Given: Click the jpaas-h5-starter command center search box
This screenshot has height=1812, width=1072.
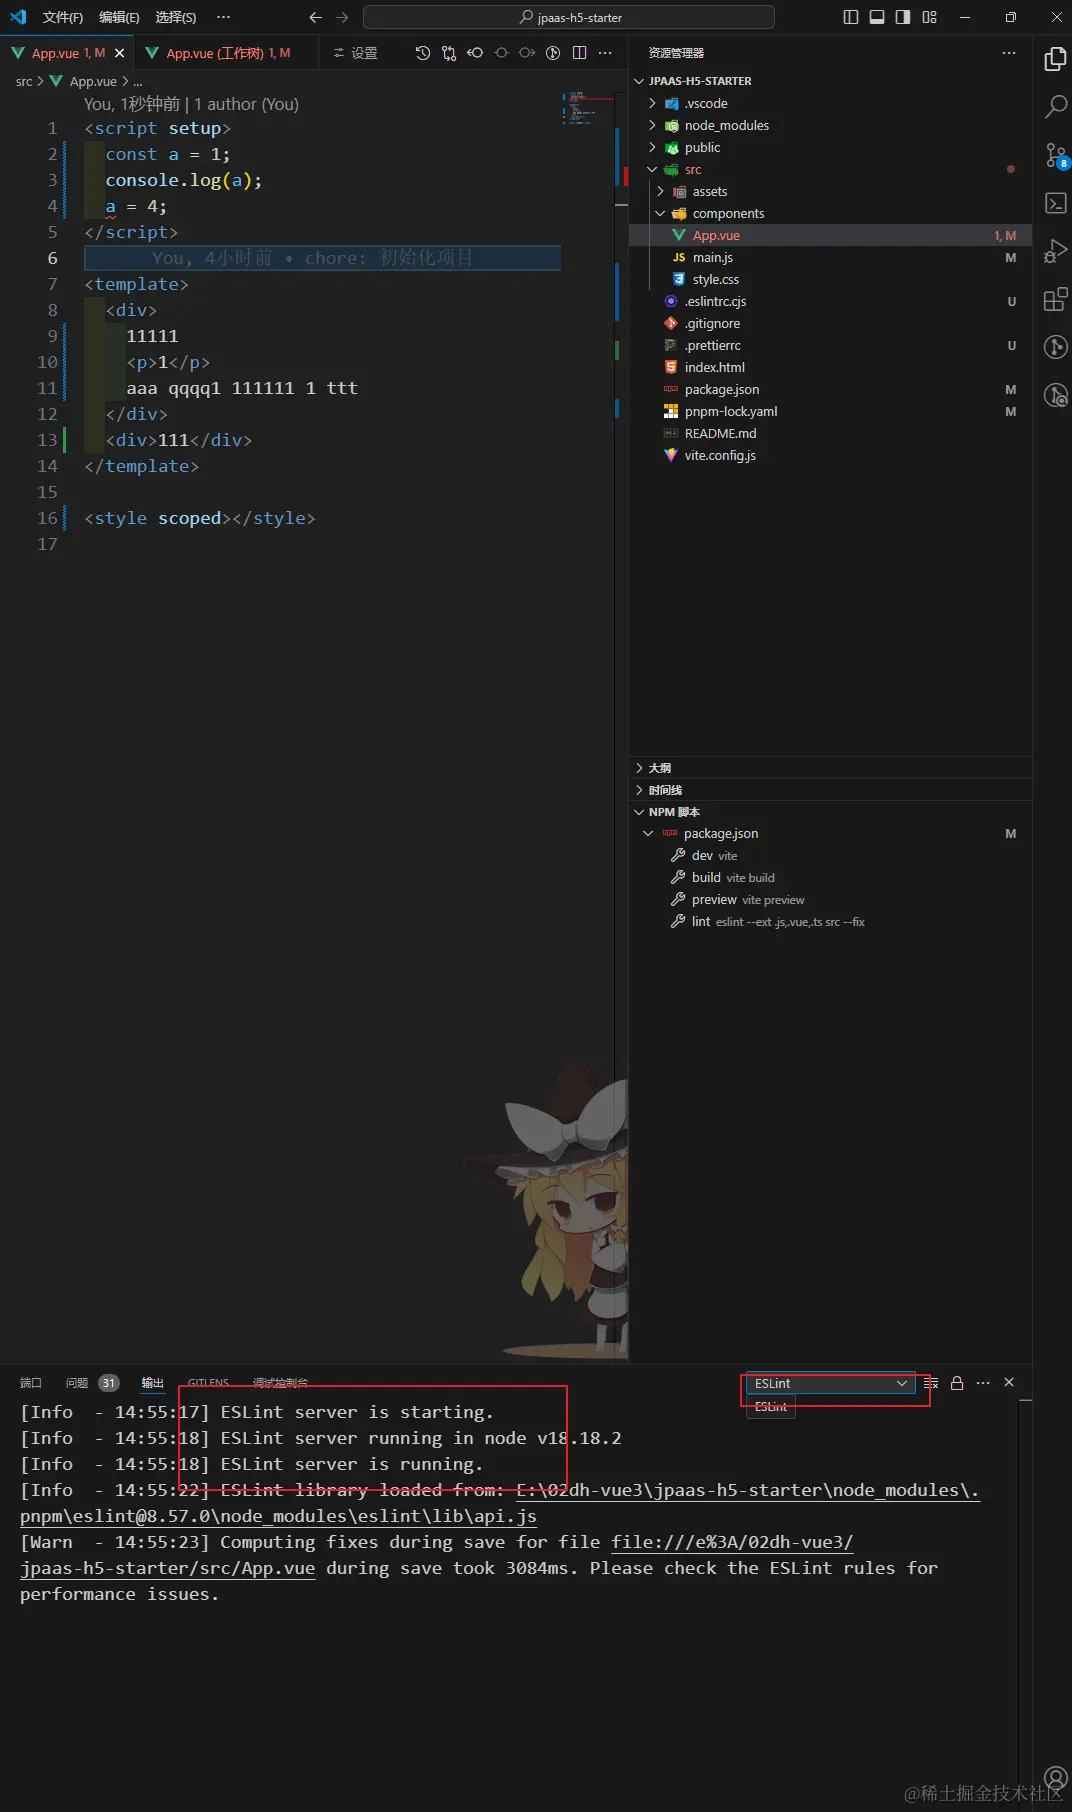Looking at the screenshot, I should click(569, 17).
